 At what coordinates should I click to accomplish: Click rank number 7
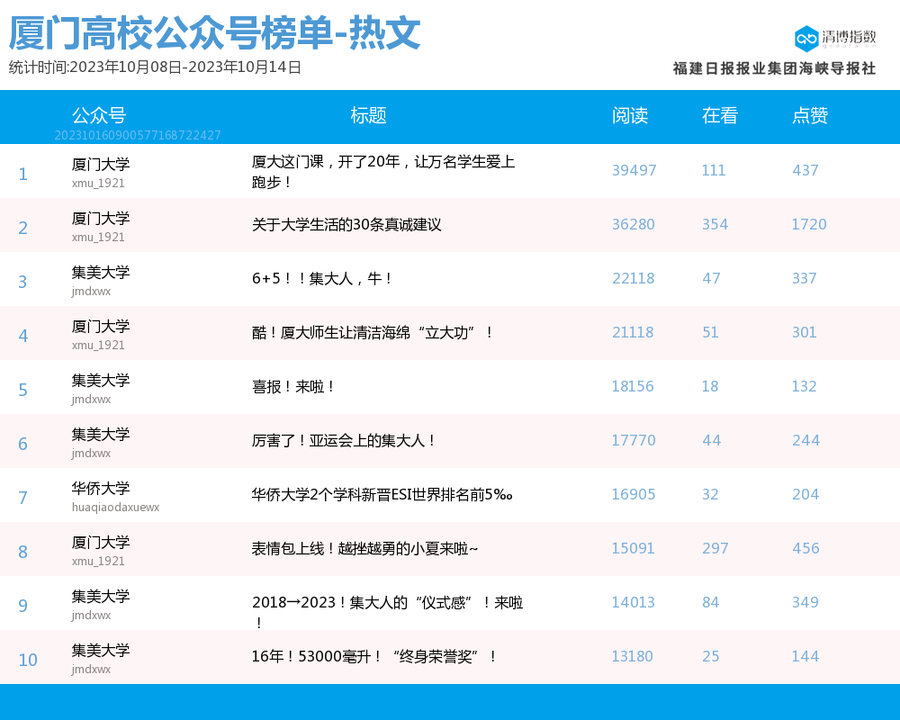[x=23, y=498]
